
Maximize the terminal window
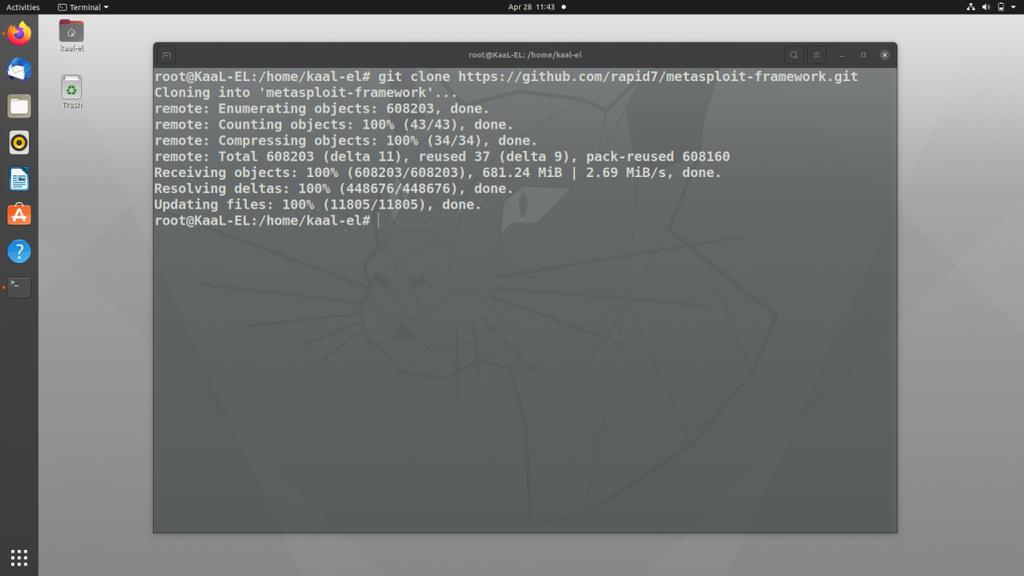[x=863, y=55]
